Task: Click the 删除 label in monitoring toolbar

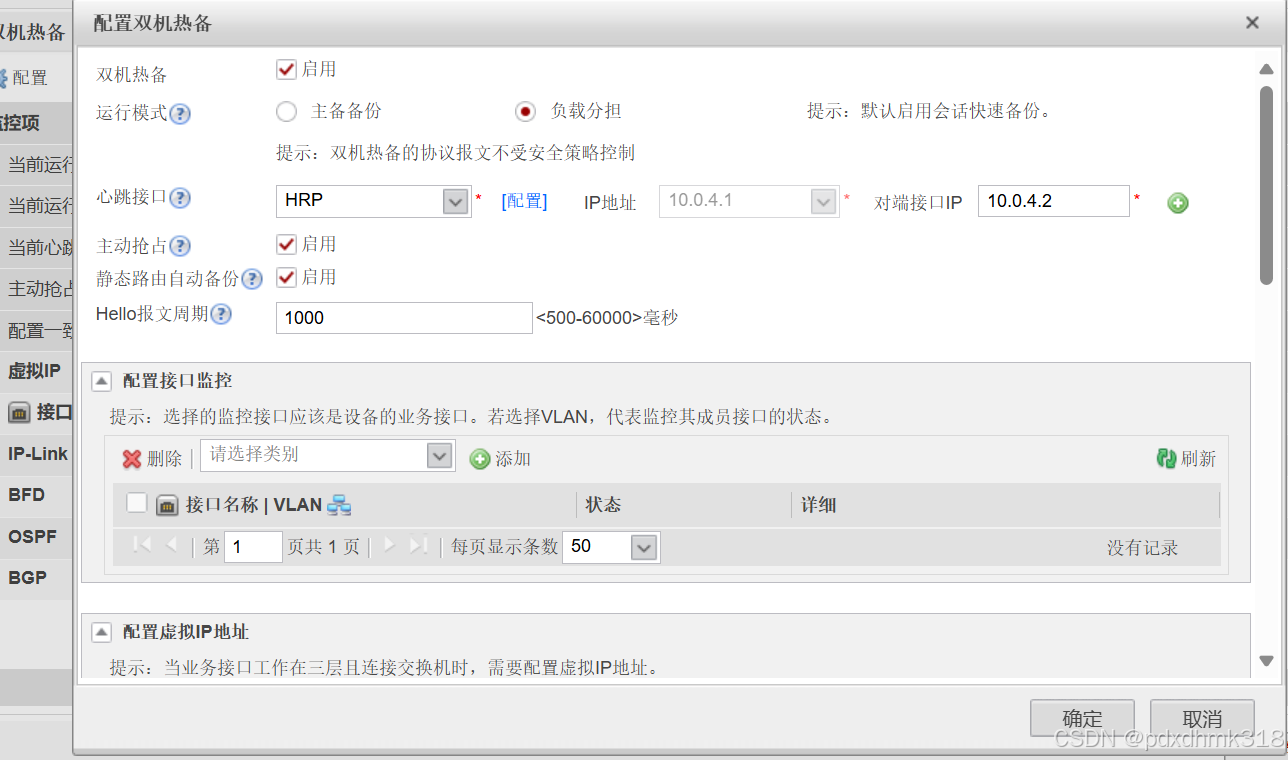Action: coord(164,459)
